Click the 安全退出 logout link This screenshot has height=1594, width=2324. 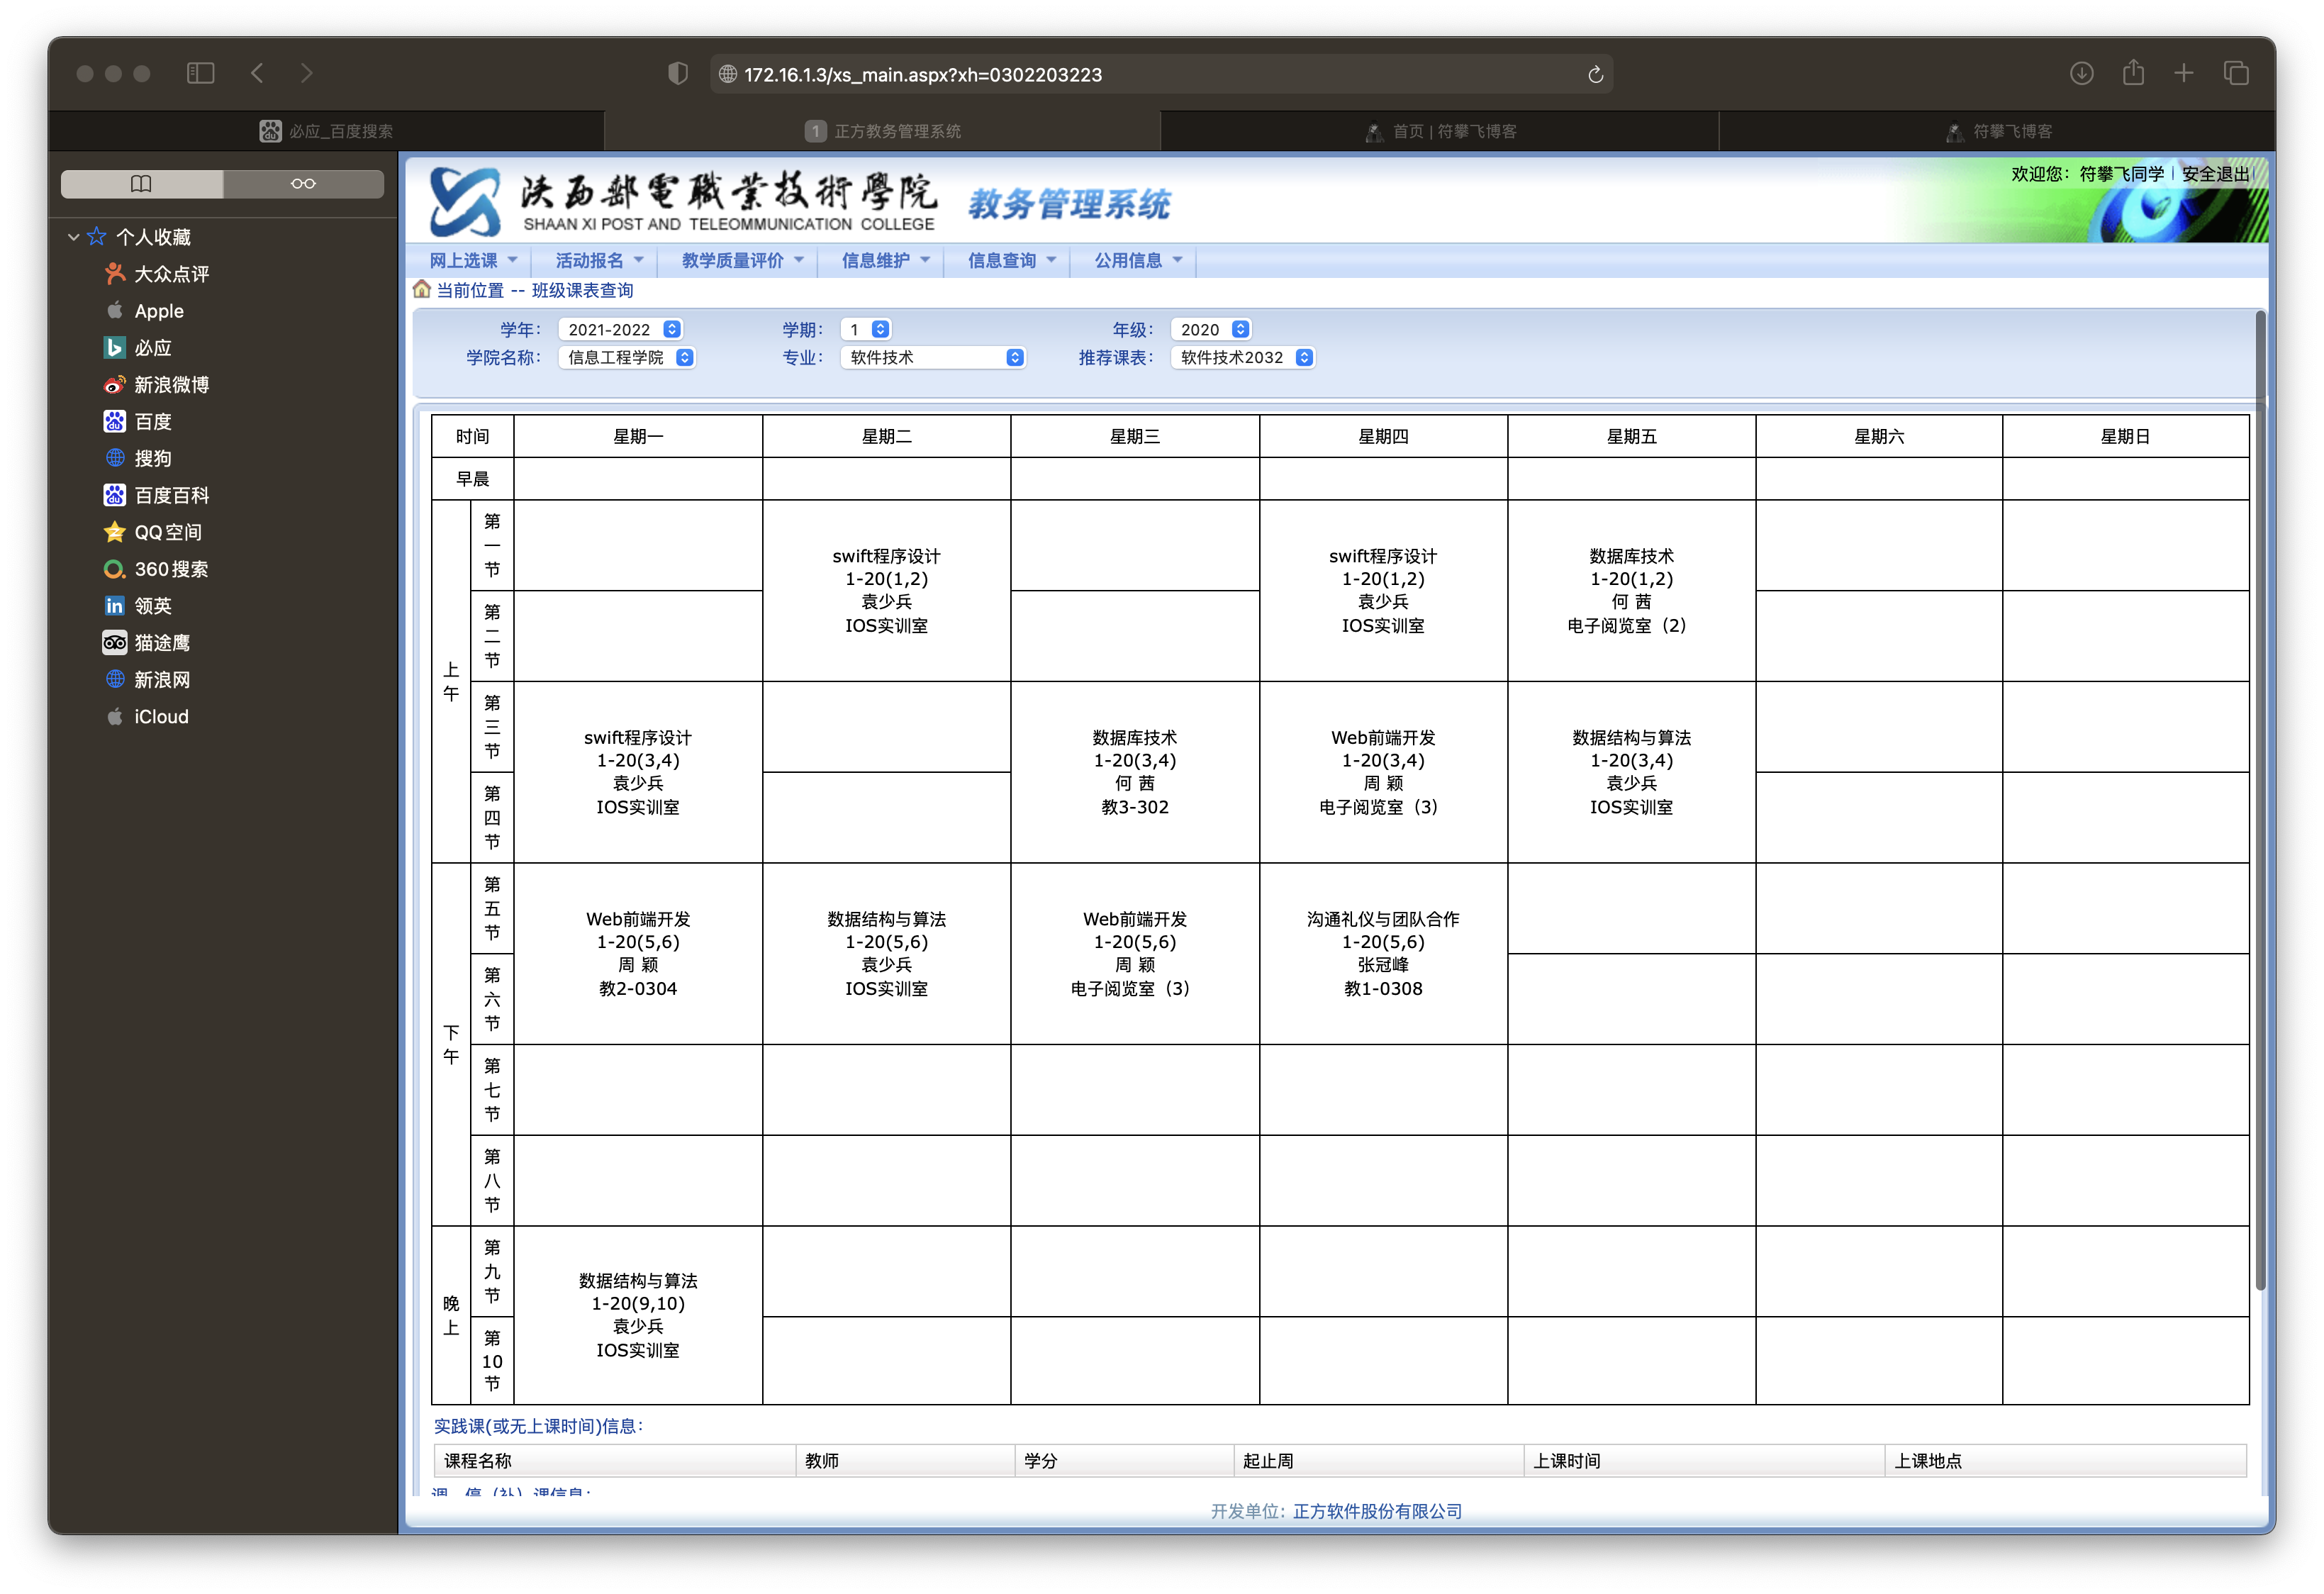tap(2215, 173)
